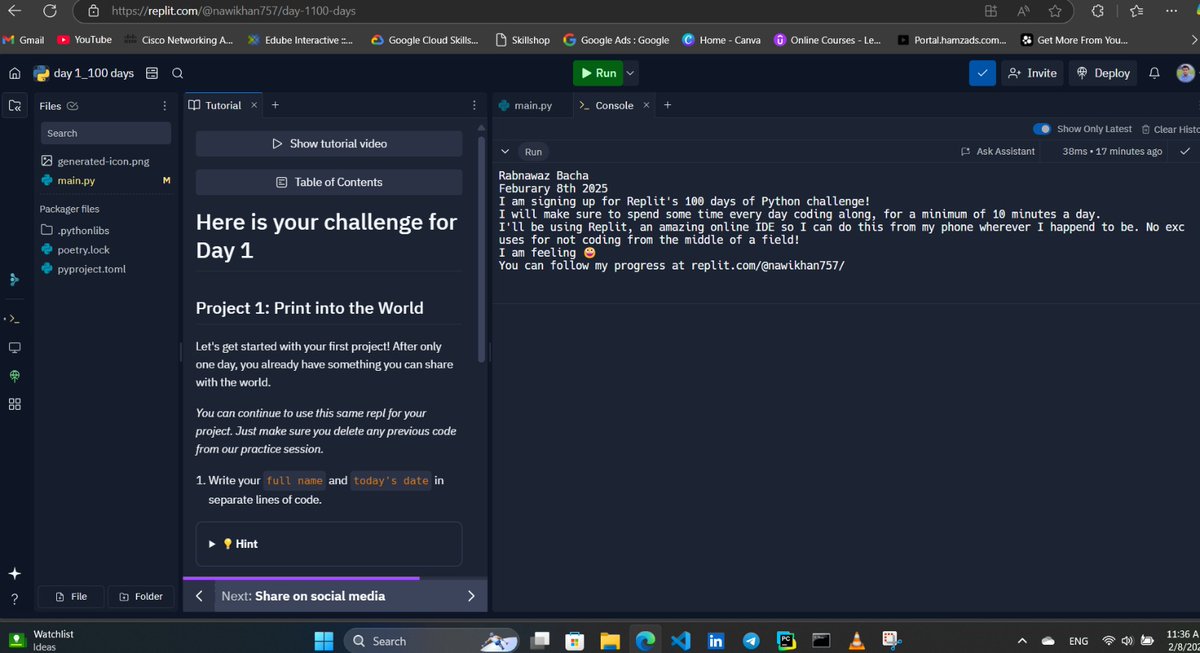Click the small Run chip in console
1200x653 pixels.
(533, 152)
